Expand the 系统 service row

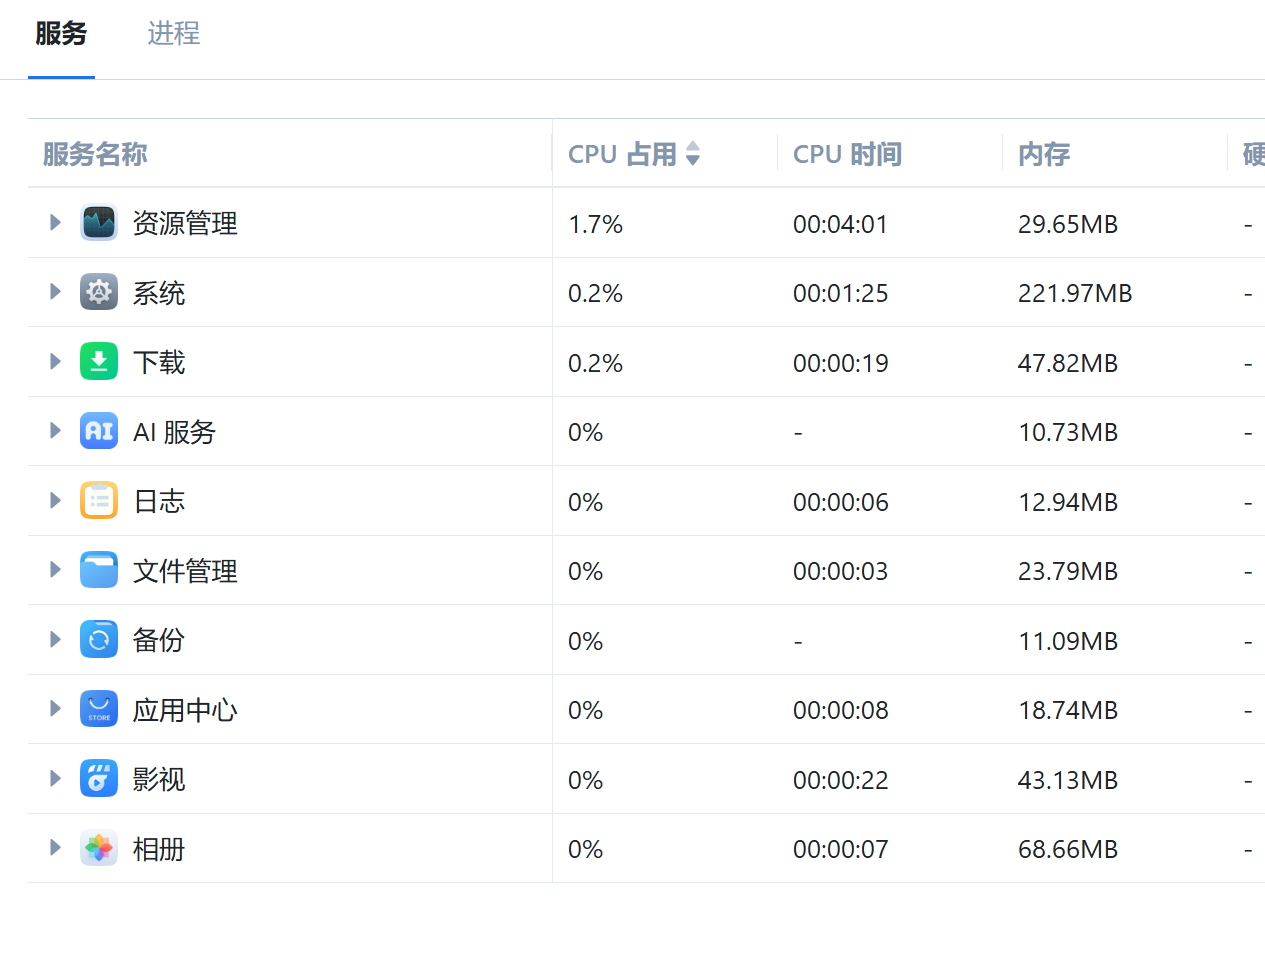point(56,292)
